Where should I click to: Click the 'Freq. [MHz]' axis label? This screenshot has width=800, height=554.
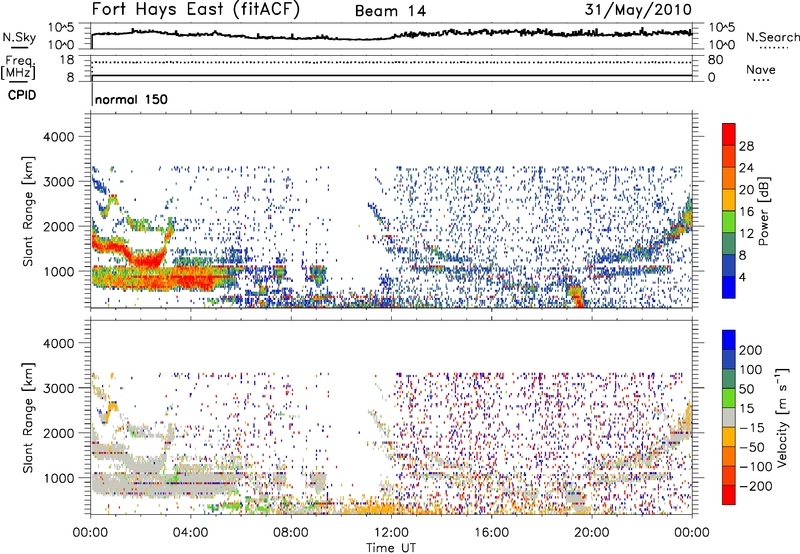point(18,67)
